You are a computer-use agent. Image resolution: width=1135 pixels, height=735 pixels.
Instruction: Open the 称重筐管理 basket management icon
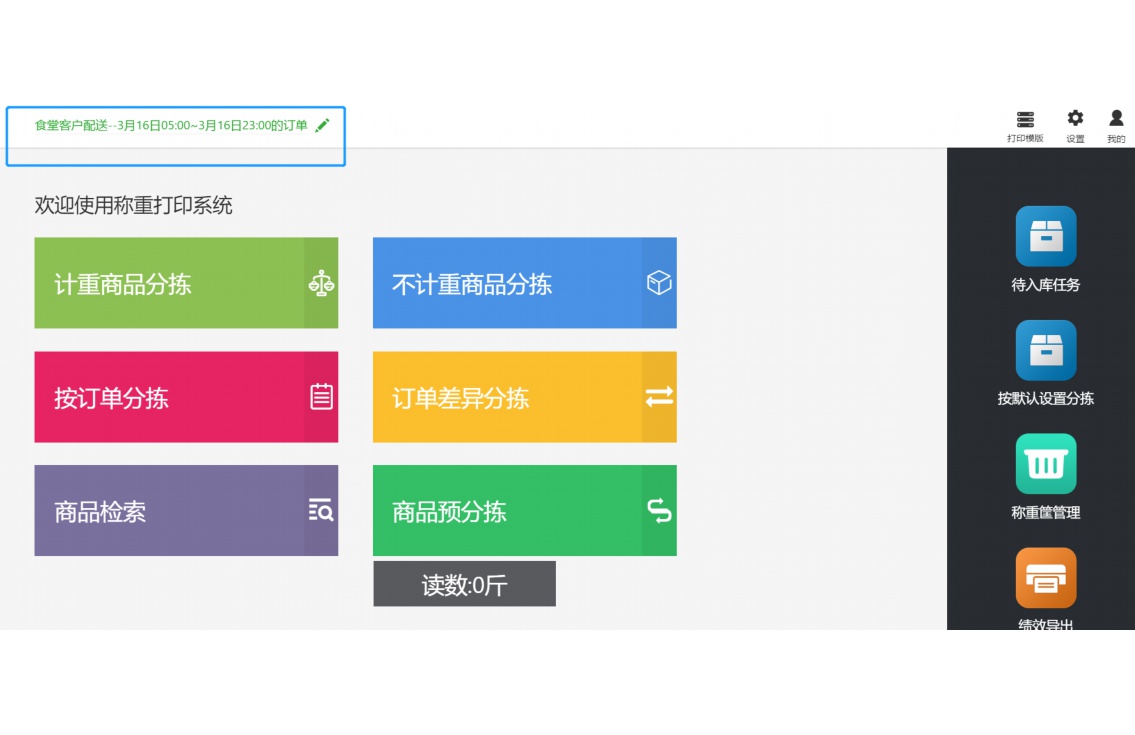pyautogui.click(x=1045, y=464)
